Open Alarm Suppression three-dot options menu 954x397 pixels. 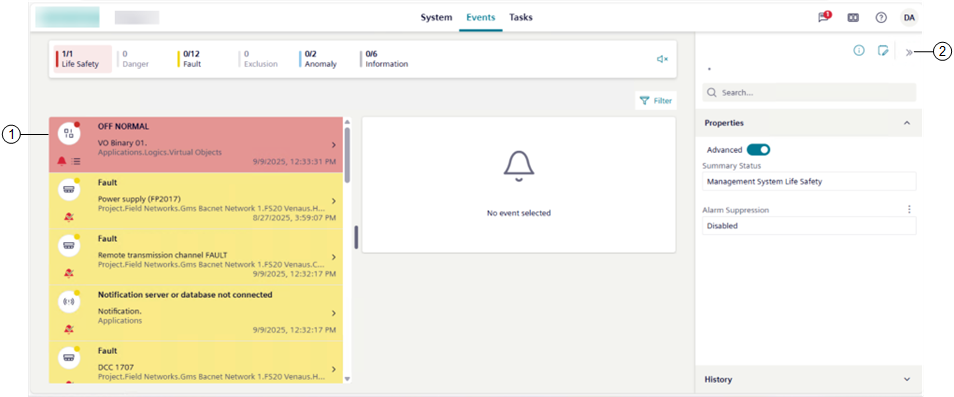pos(910,209)
